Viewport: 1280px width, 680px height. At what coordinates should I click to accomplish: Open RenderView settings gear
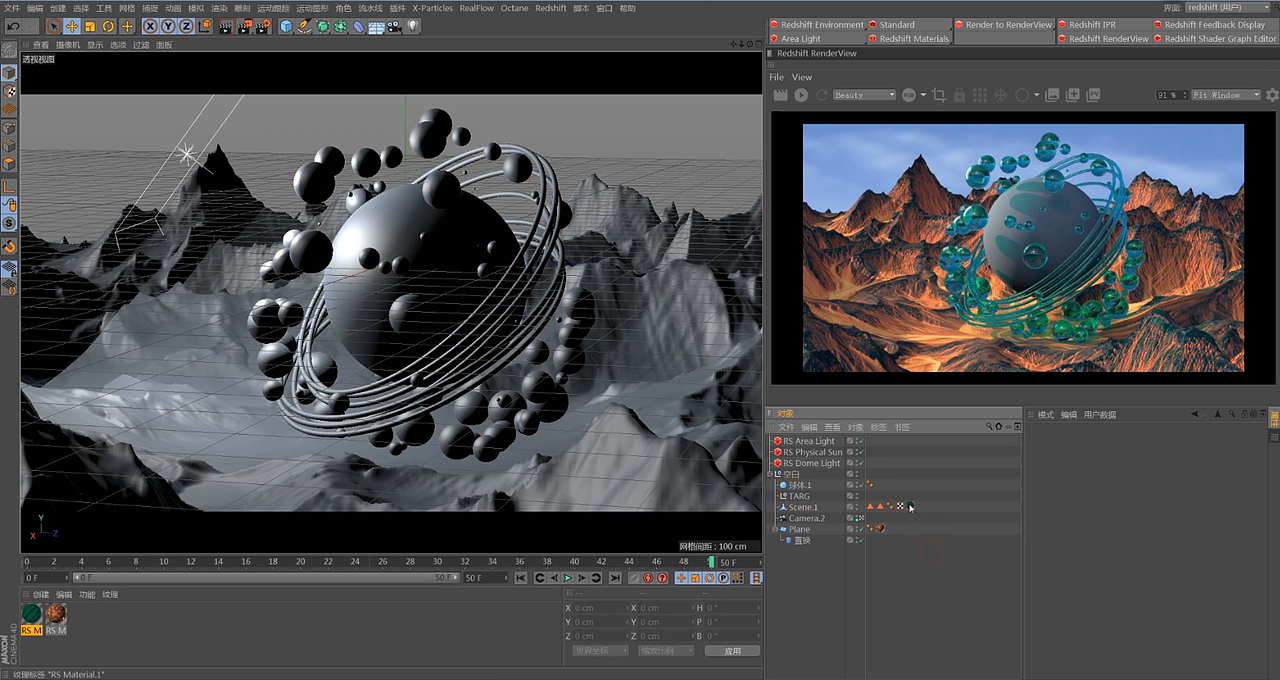click(x=1272, y=95)
